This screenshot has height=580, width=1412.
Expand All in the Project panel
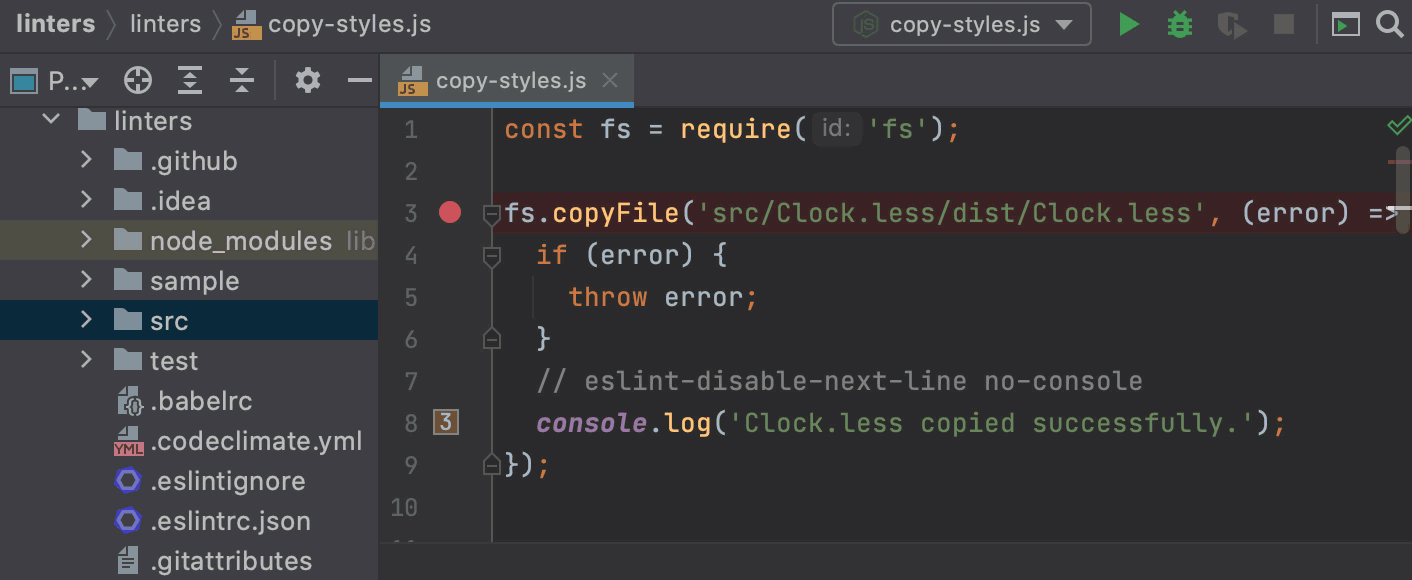(x=190, y=80)
